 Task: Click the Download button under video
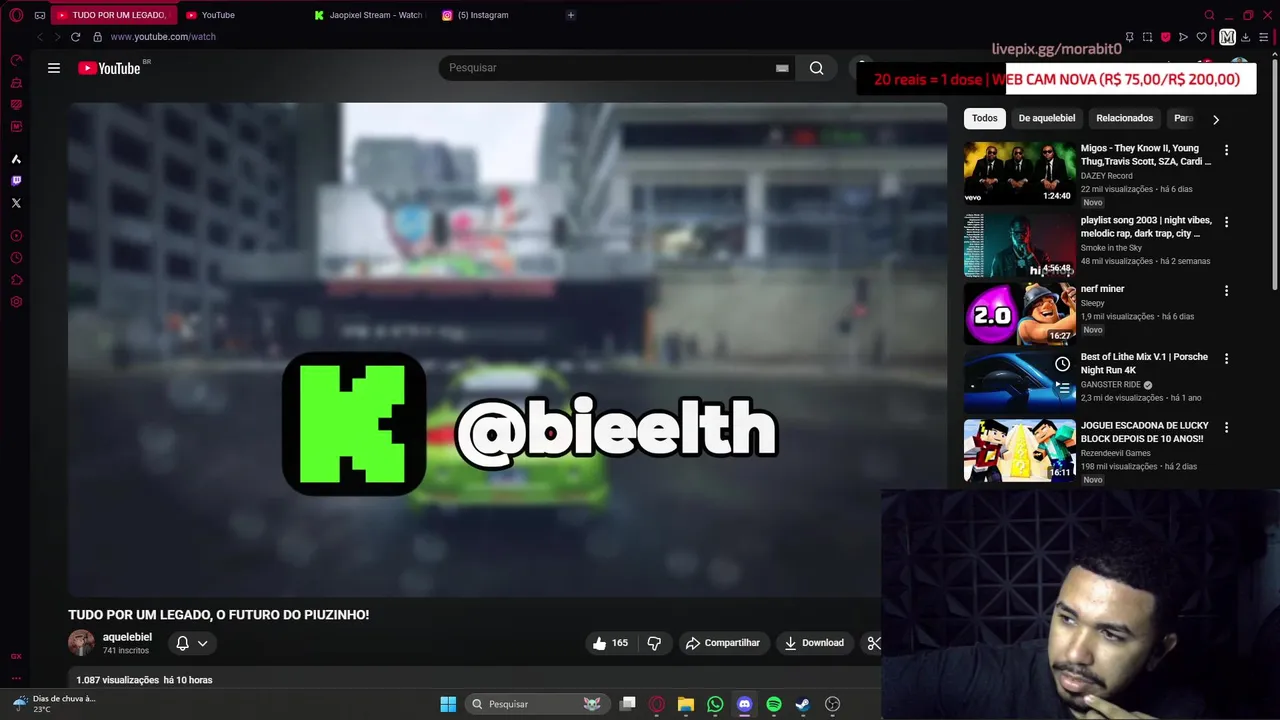814,643
